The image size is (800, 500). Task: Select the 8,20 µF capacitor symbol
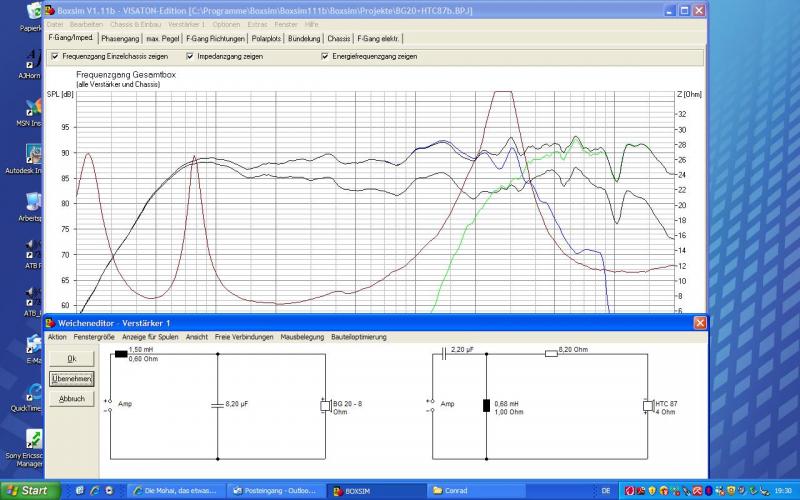(217, 405)
